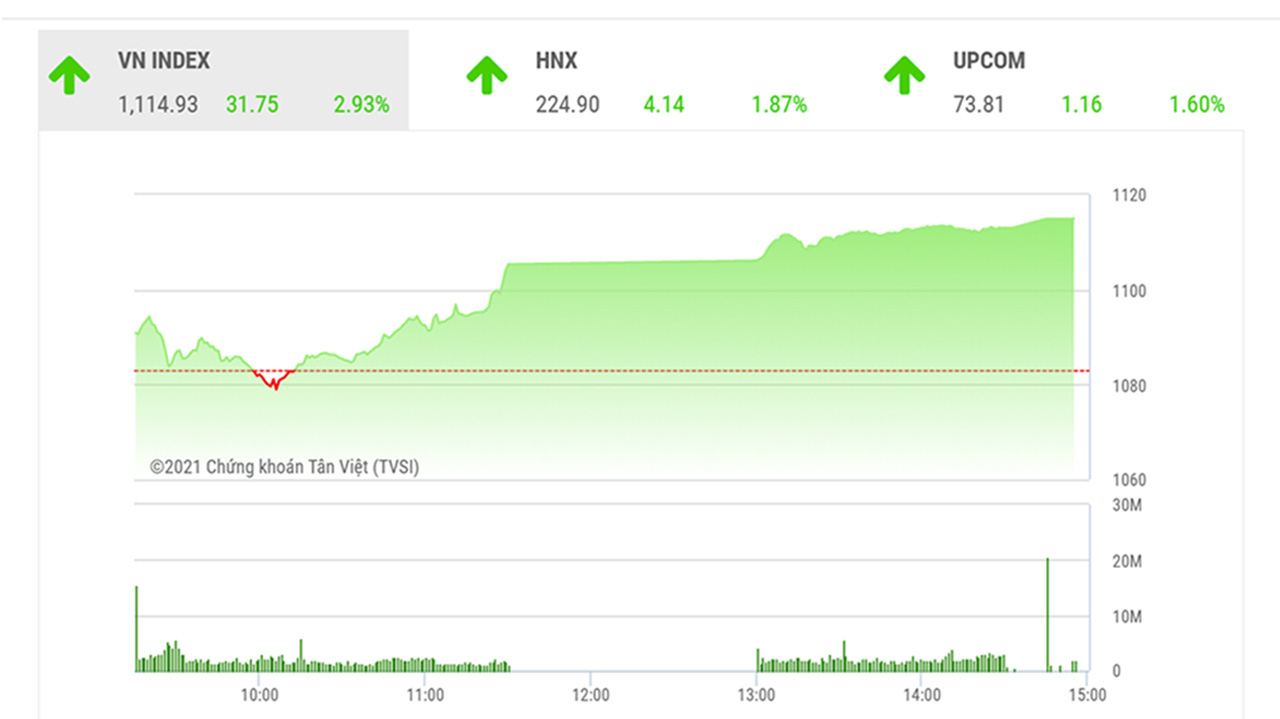Click the 13:00 time axis marker
The height and width of the screenshot is (719, 1280).
(x=756, y=694)
